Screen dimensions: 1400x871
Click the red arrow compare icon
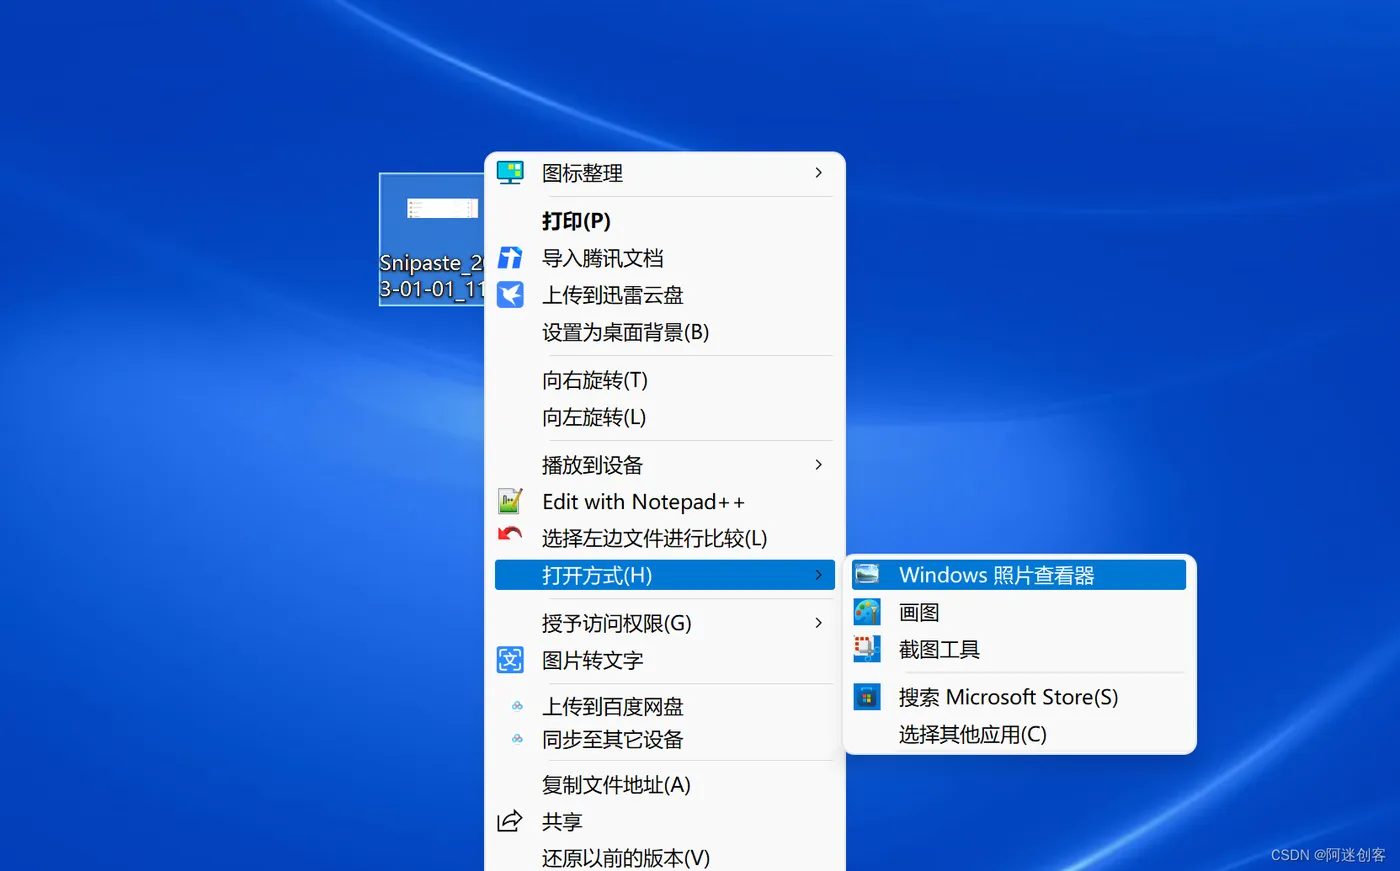click(x=510, y=535)
